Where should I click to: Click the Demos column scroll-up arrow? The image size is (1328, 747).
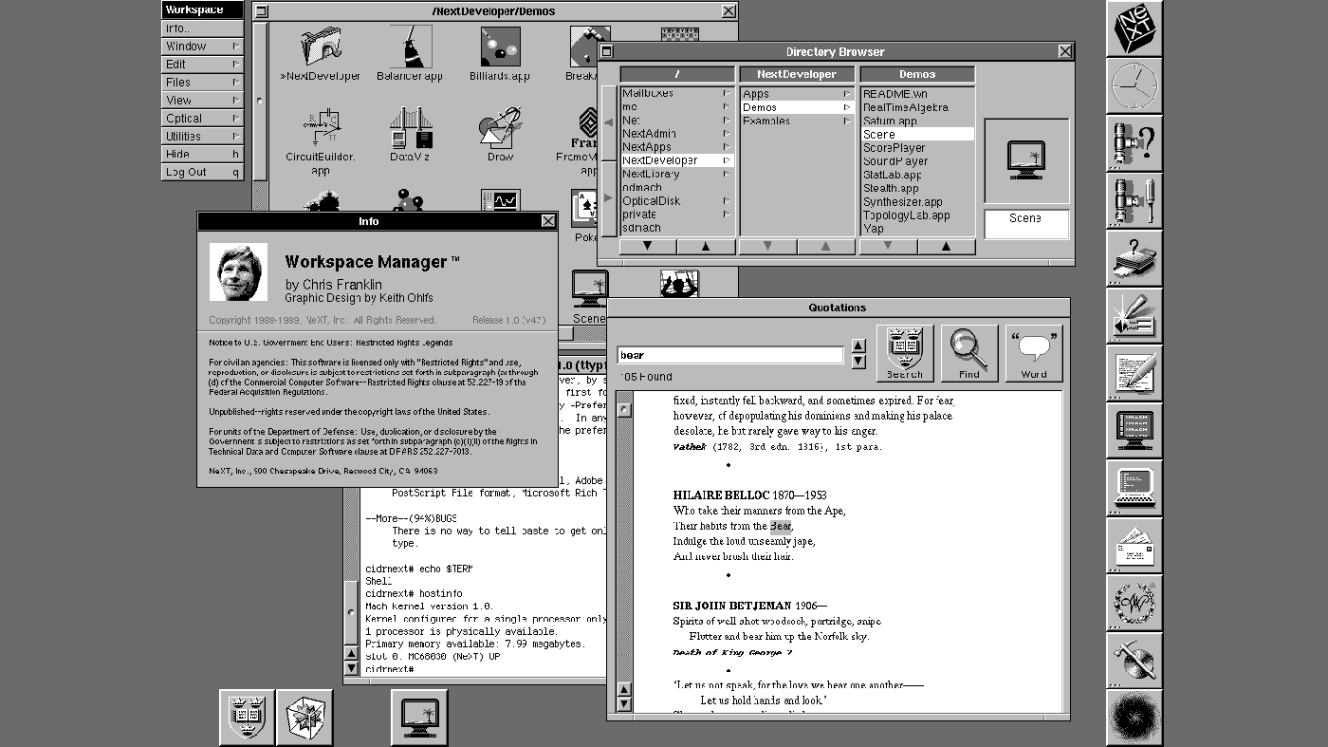tap(945, 246)
